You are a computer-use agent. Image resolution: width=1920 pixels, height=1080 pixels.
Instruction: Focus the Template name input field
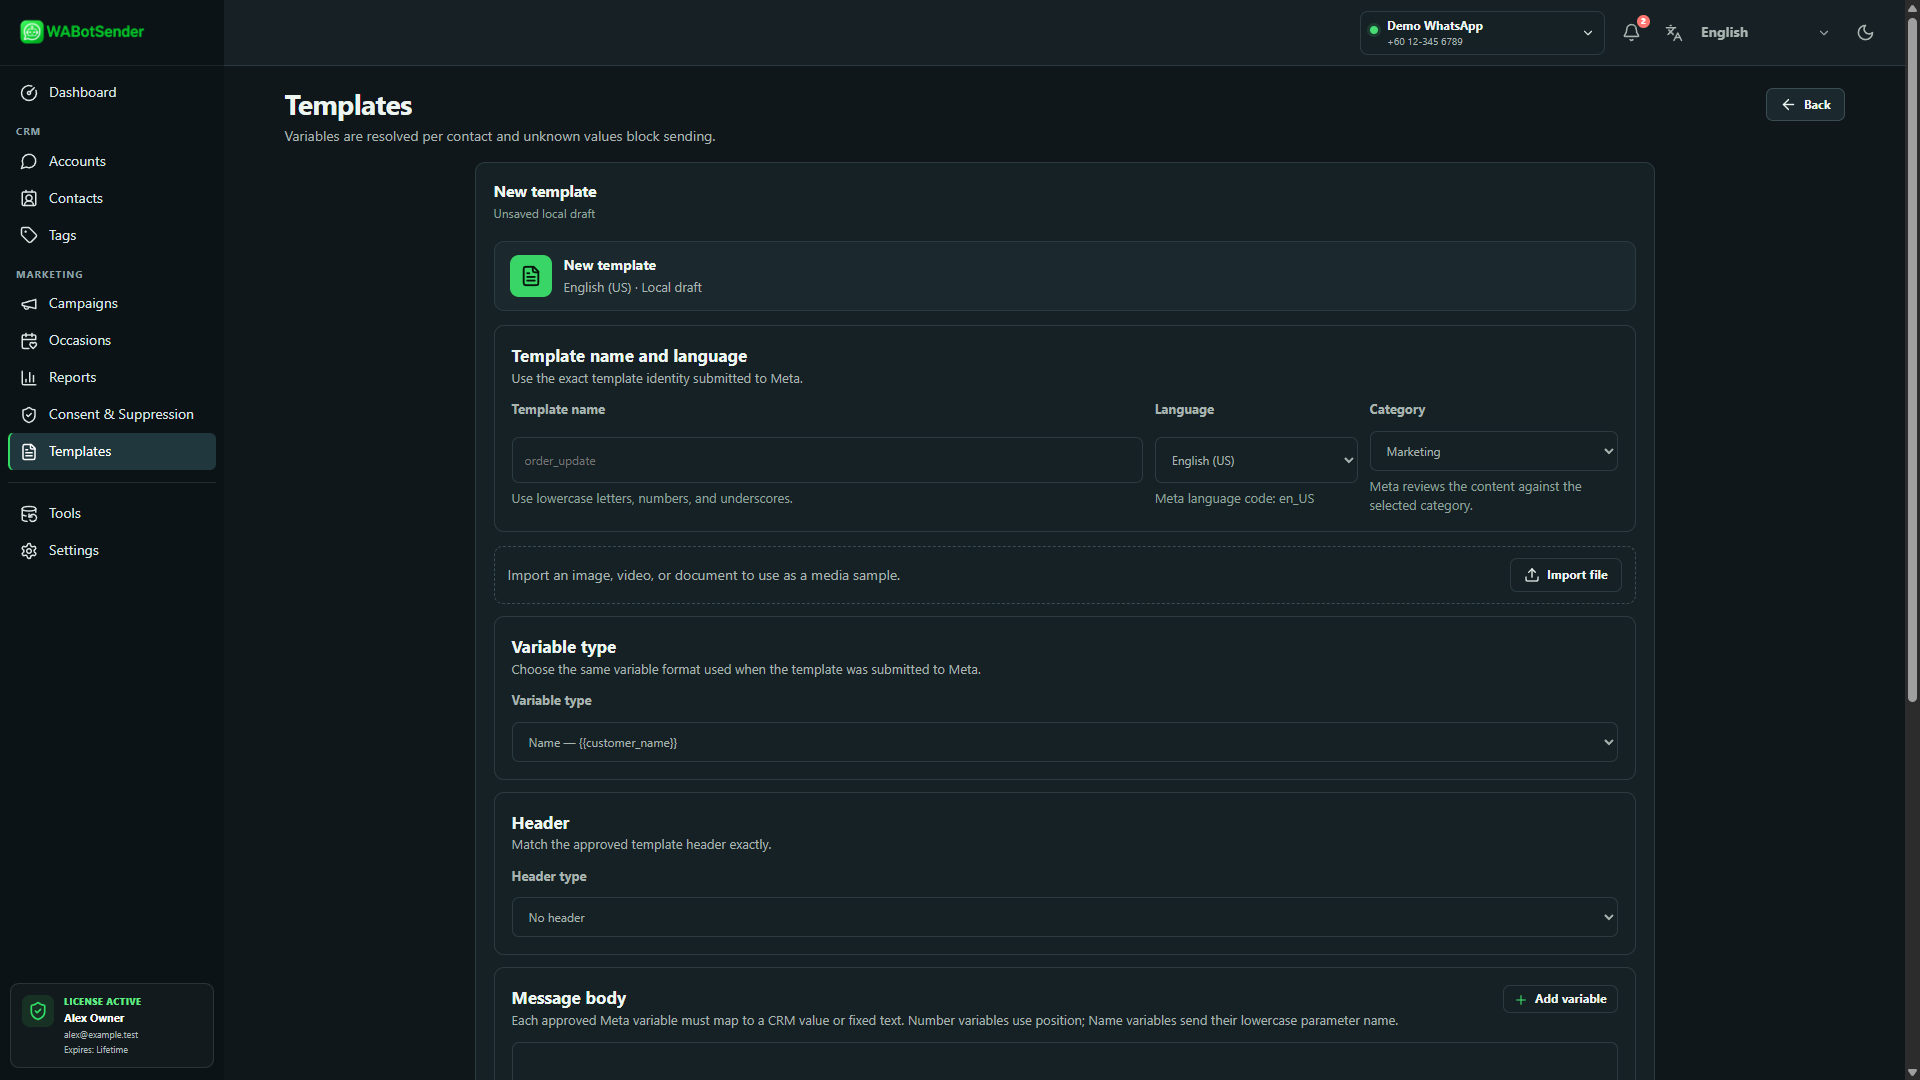827,460
